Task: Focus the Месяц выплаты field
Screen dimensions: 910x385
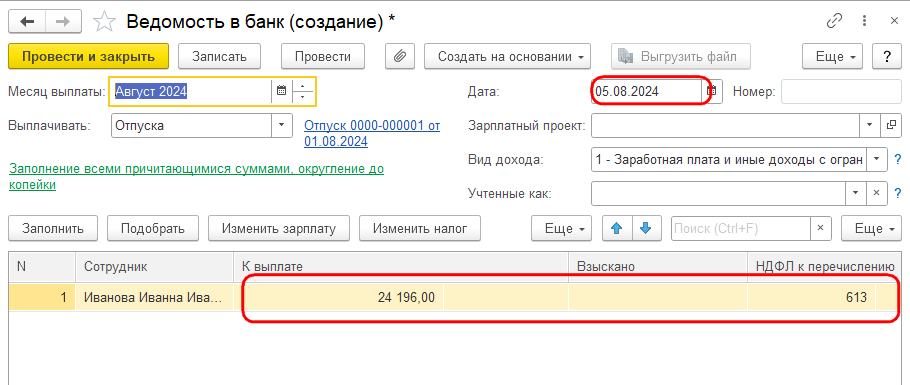Action: (x=192, y=91)
